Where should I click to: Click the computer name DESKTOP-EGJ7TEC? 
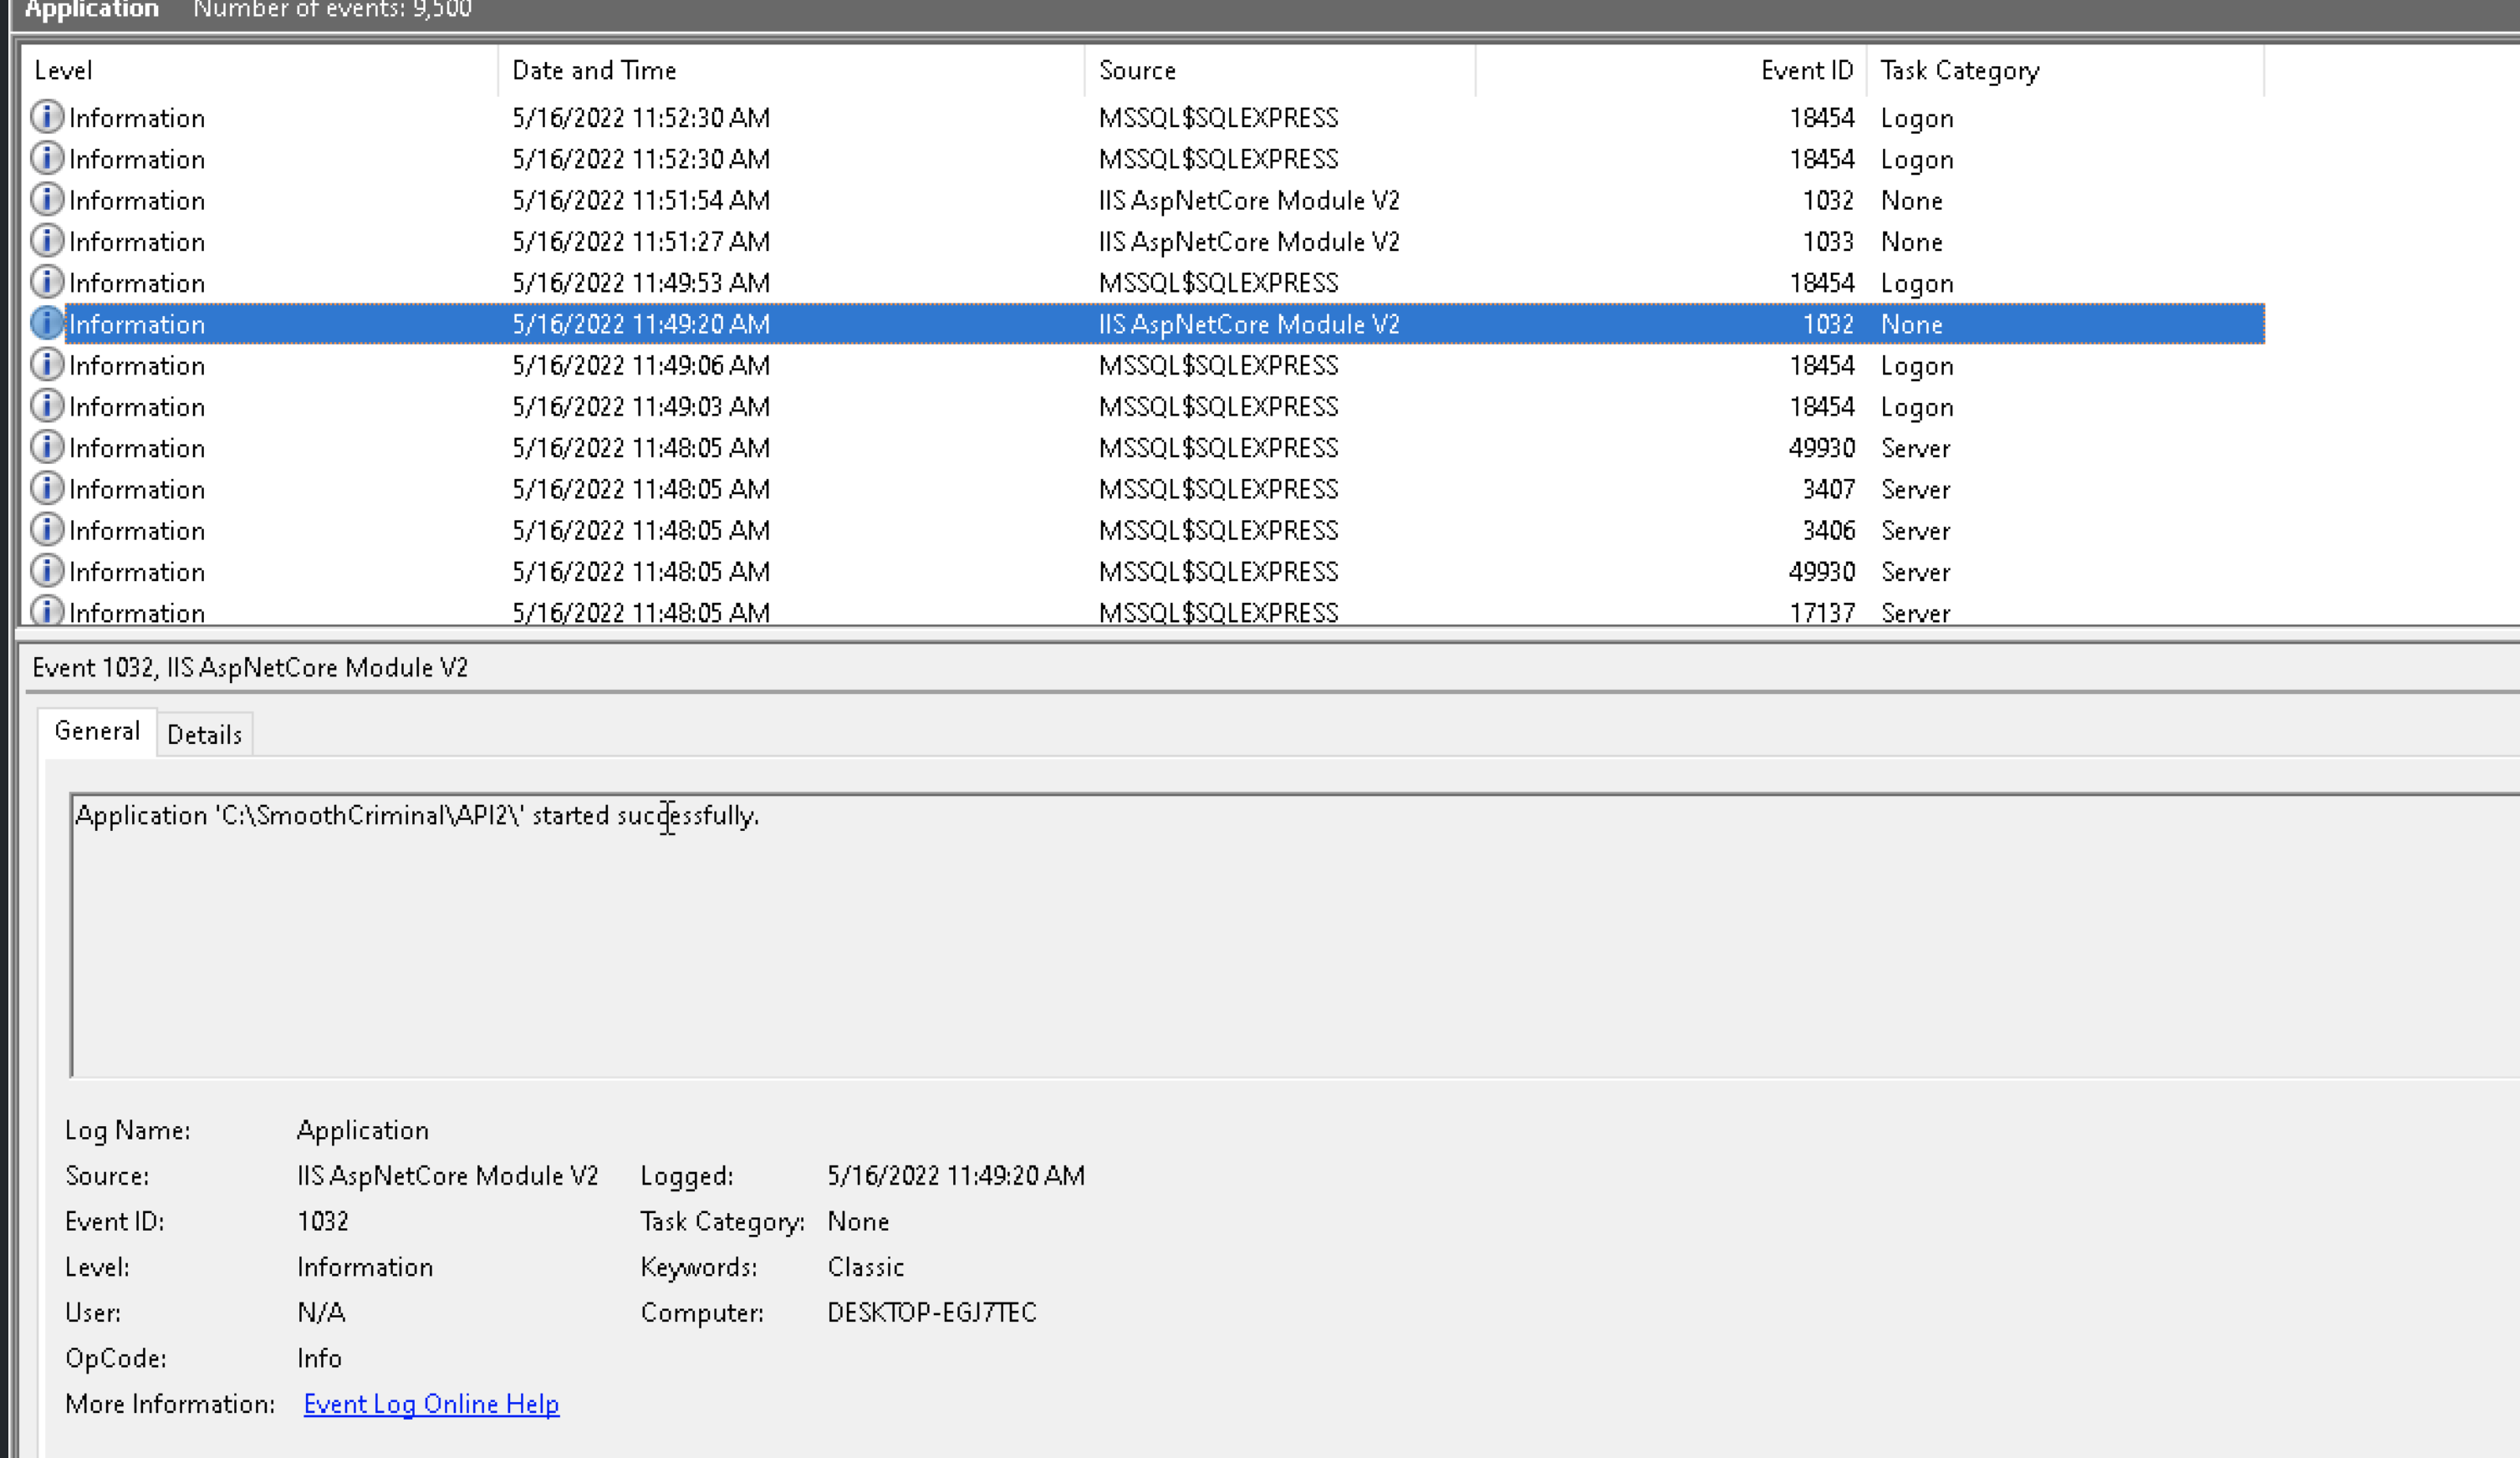tap(931, 1313)
